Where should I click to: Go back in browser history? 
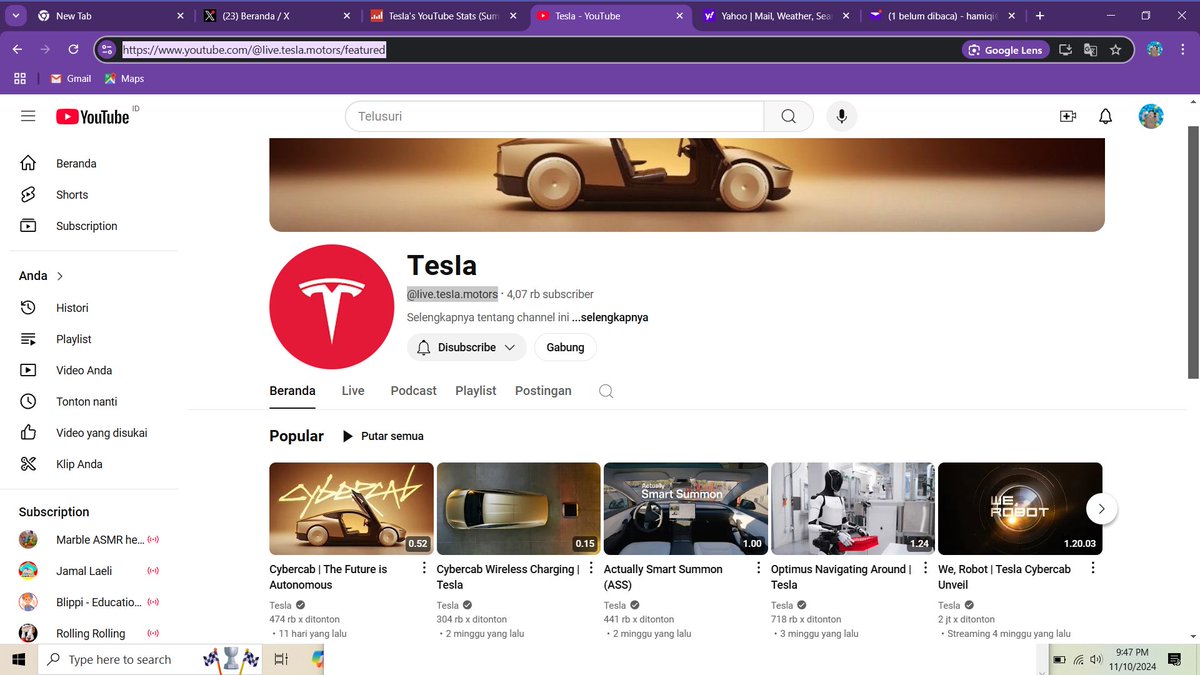pos(18,49)
